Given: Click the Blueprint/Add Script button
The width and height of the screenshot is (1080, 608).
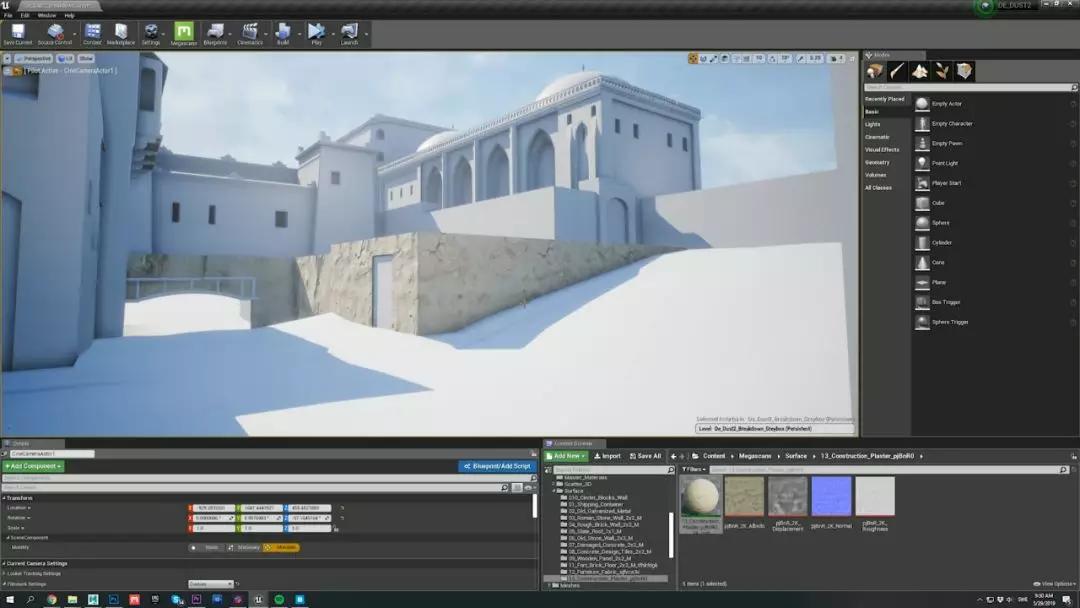Looking at the screenshot, I should point(497,466).
